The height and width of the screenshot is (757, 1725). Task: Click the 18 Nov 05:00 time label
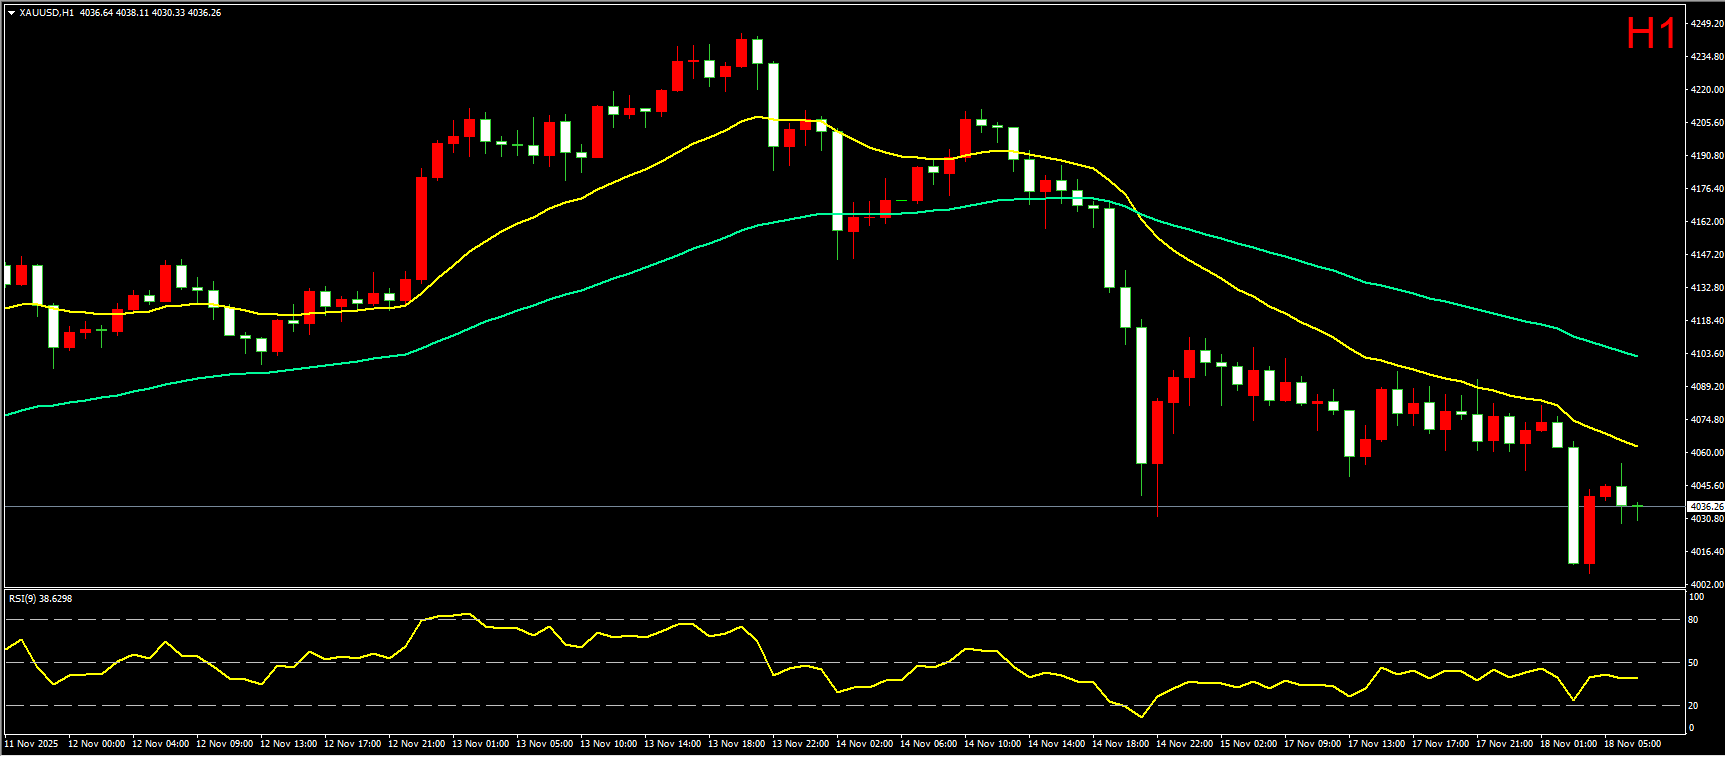pos(1632,743)
